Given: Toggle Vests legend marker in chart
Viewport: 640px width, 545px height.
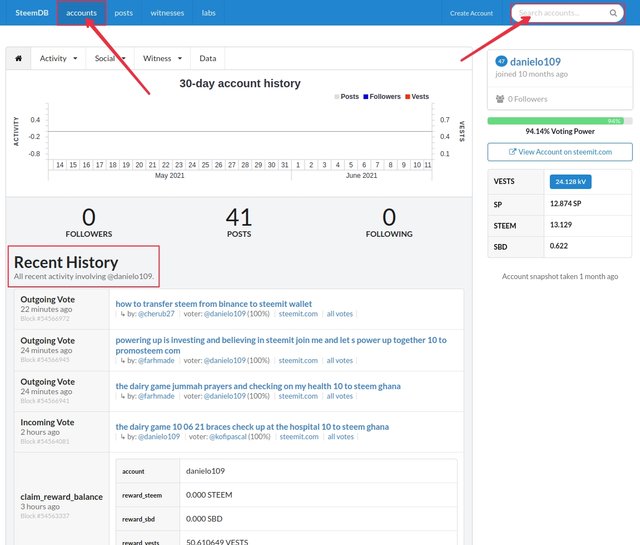Looking at the screenshot, I should (x=407, y=97).
